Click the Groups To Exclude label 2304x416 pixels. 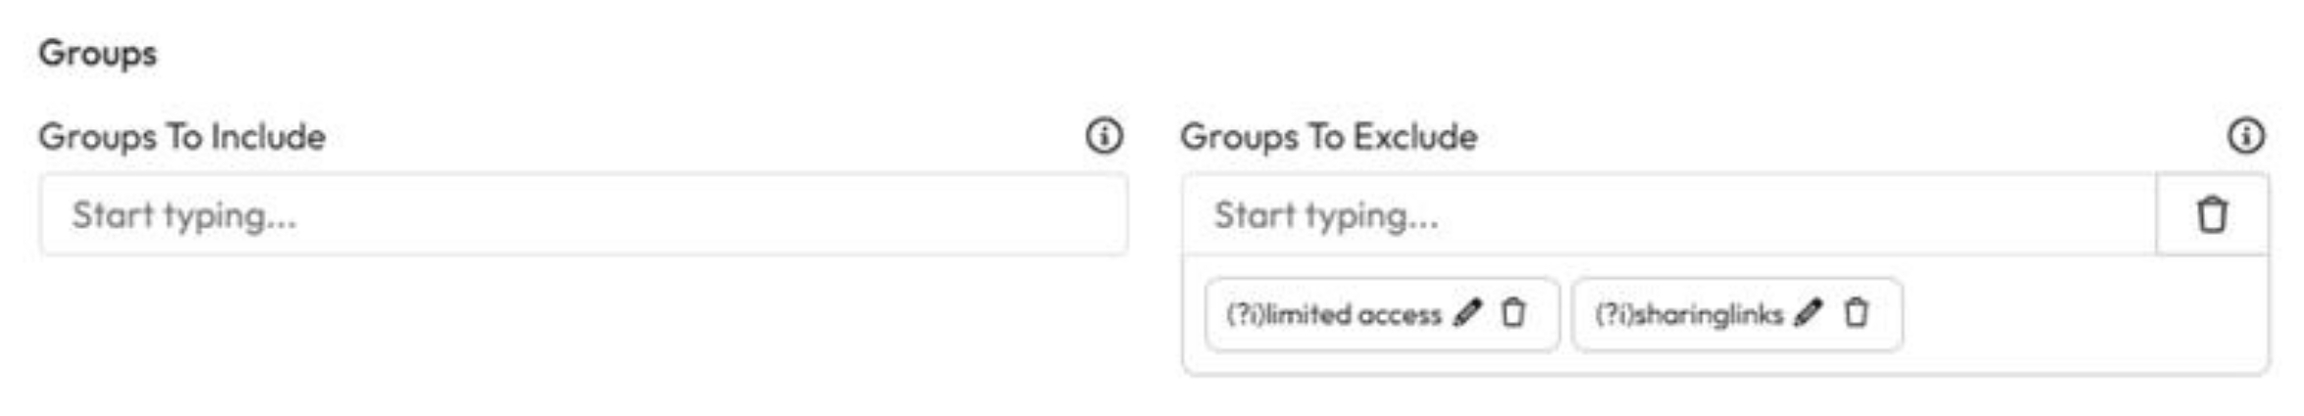click(1328, 137)
